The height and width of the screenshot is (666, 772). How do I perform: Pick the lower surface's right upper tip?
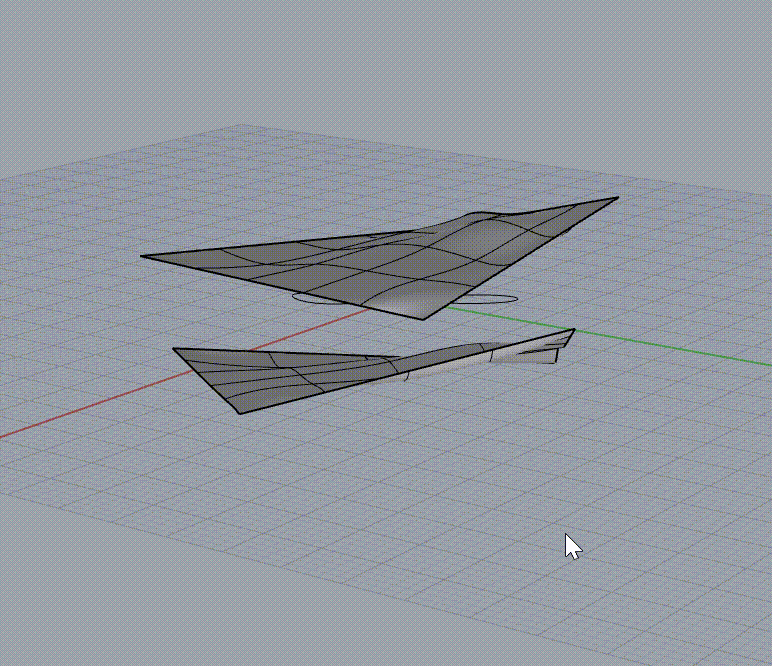(x=574, y=330)
